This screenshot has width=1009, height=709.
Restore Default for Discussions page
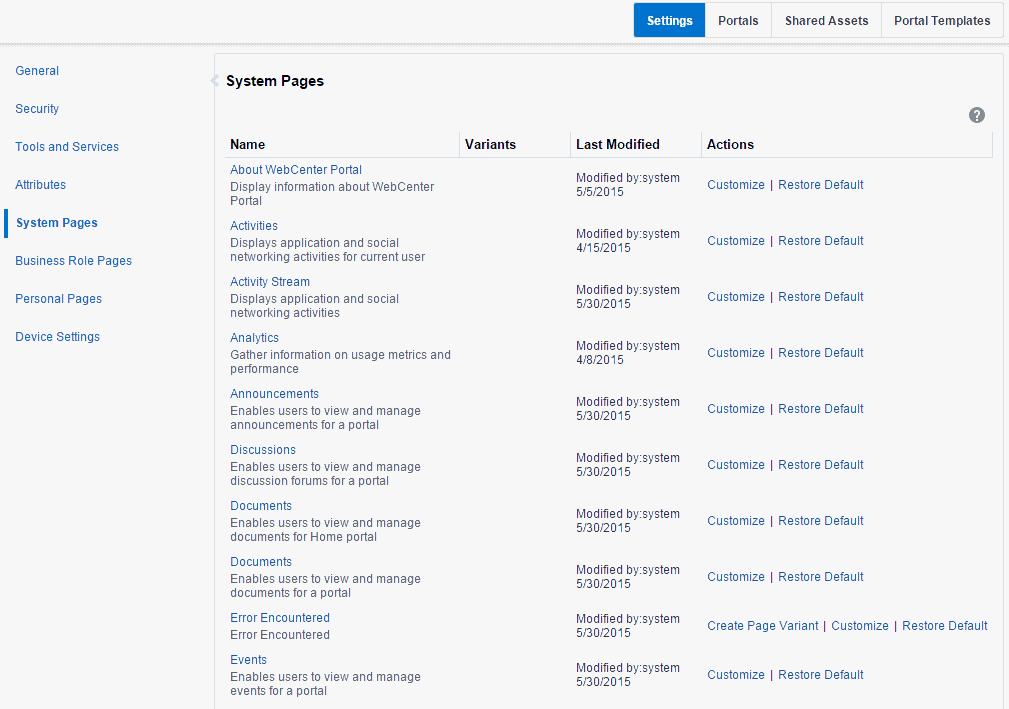click(x=820, y=465)
